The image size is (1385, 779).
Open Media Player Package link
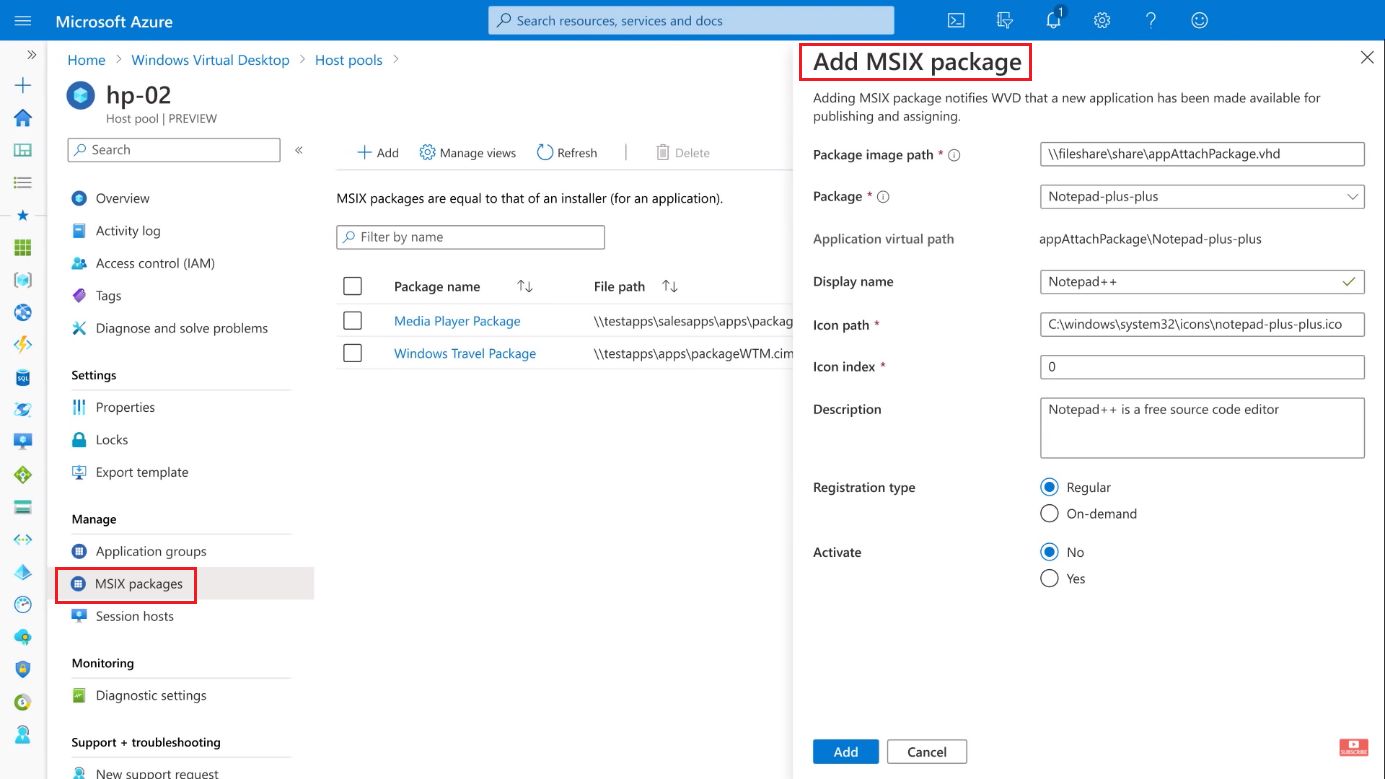[457, 321]
